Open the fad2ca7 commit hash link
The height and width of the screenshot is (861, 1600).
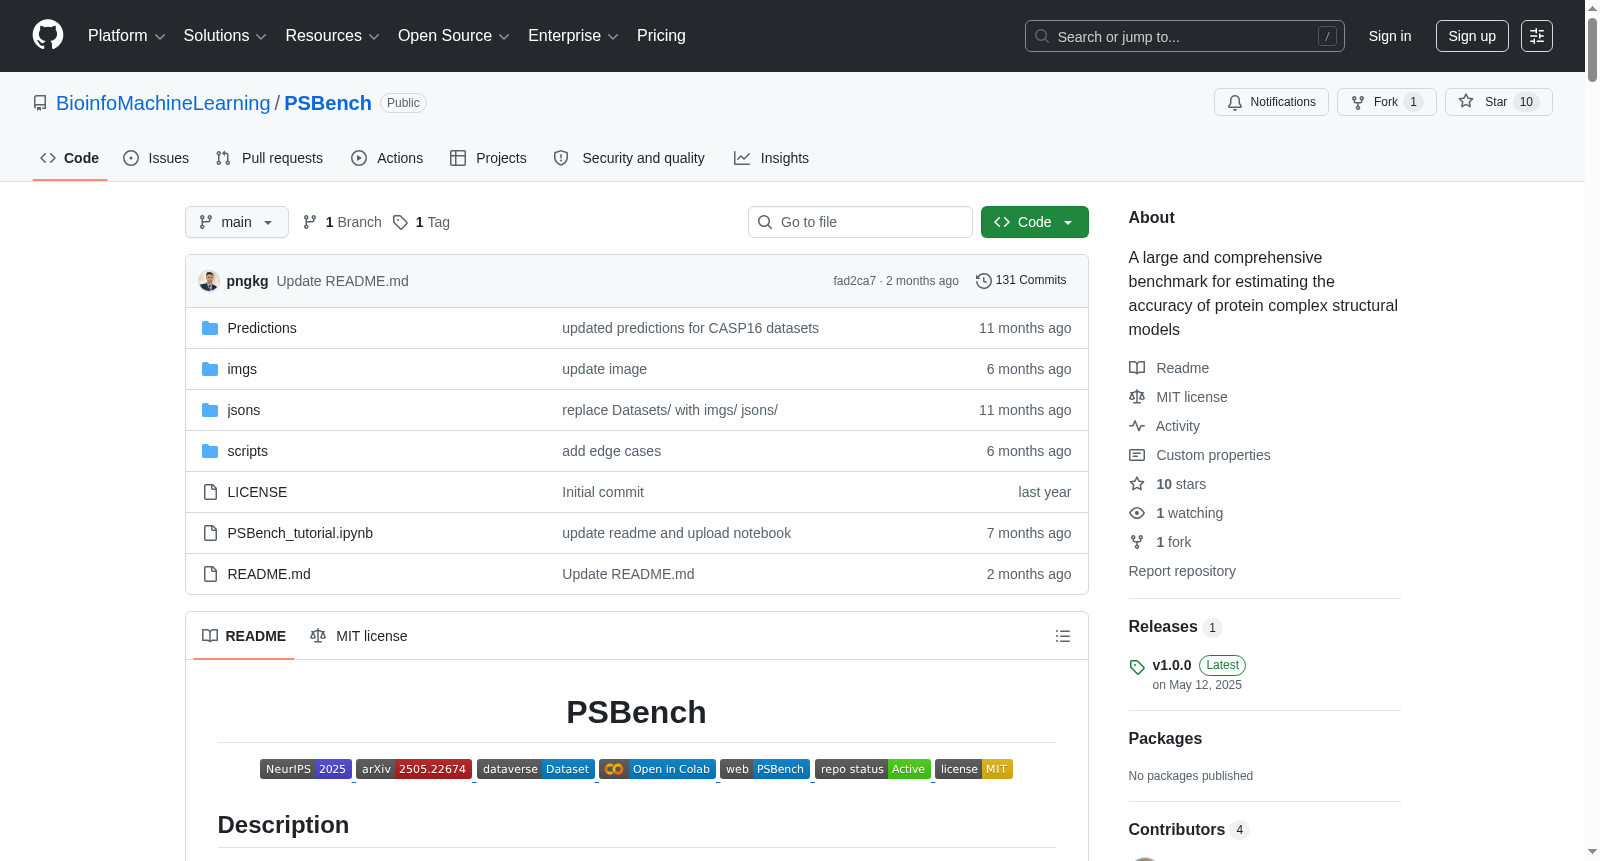[x=854, y=281]
